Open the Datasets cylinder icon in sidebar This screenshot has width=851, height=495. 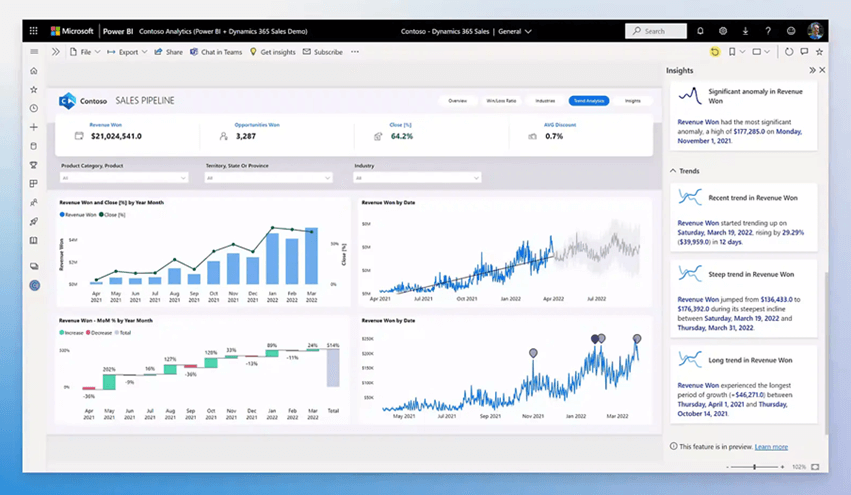34,146
